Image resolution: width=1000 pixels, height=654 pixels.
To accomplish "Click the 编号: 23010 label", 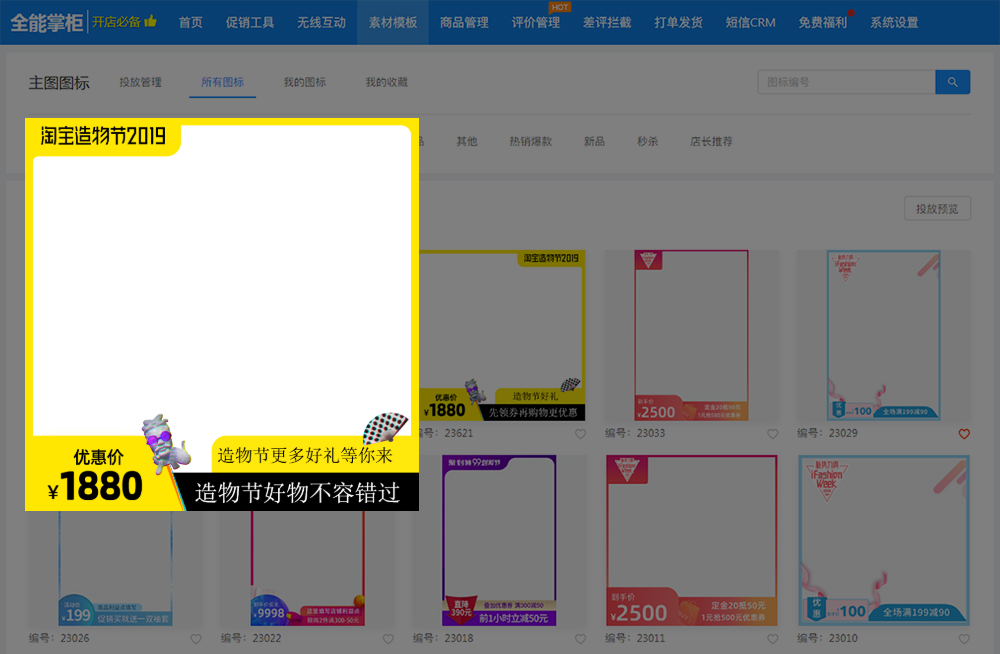I will pyautogui.click(x=827, y=638).
